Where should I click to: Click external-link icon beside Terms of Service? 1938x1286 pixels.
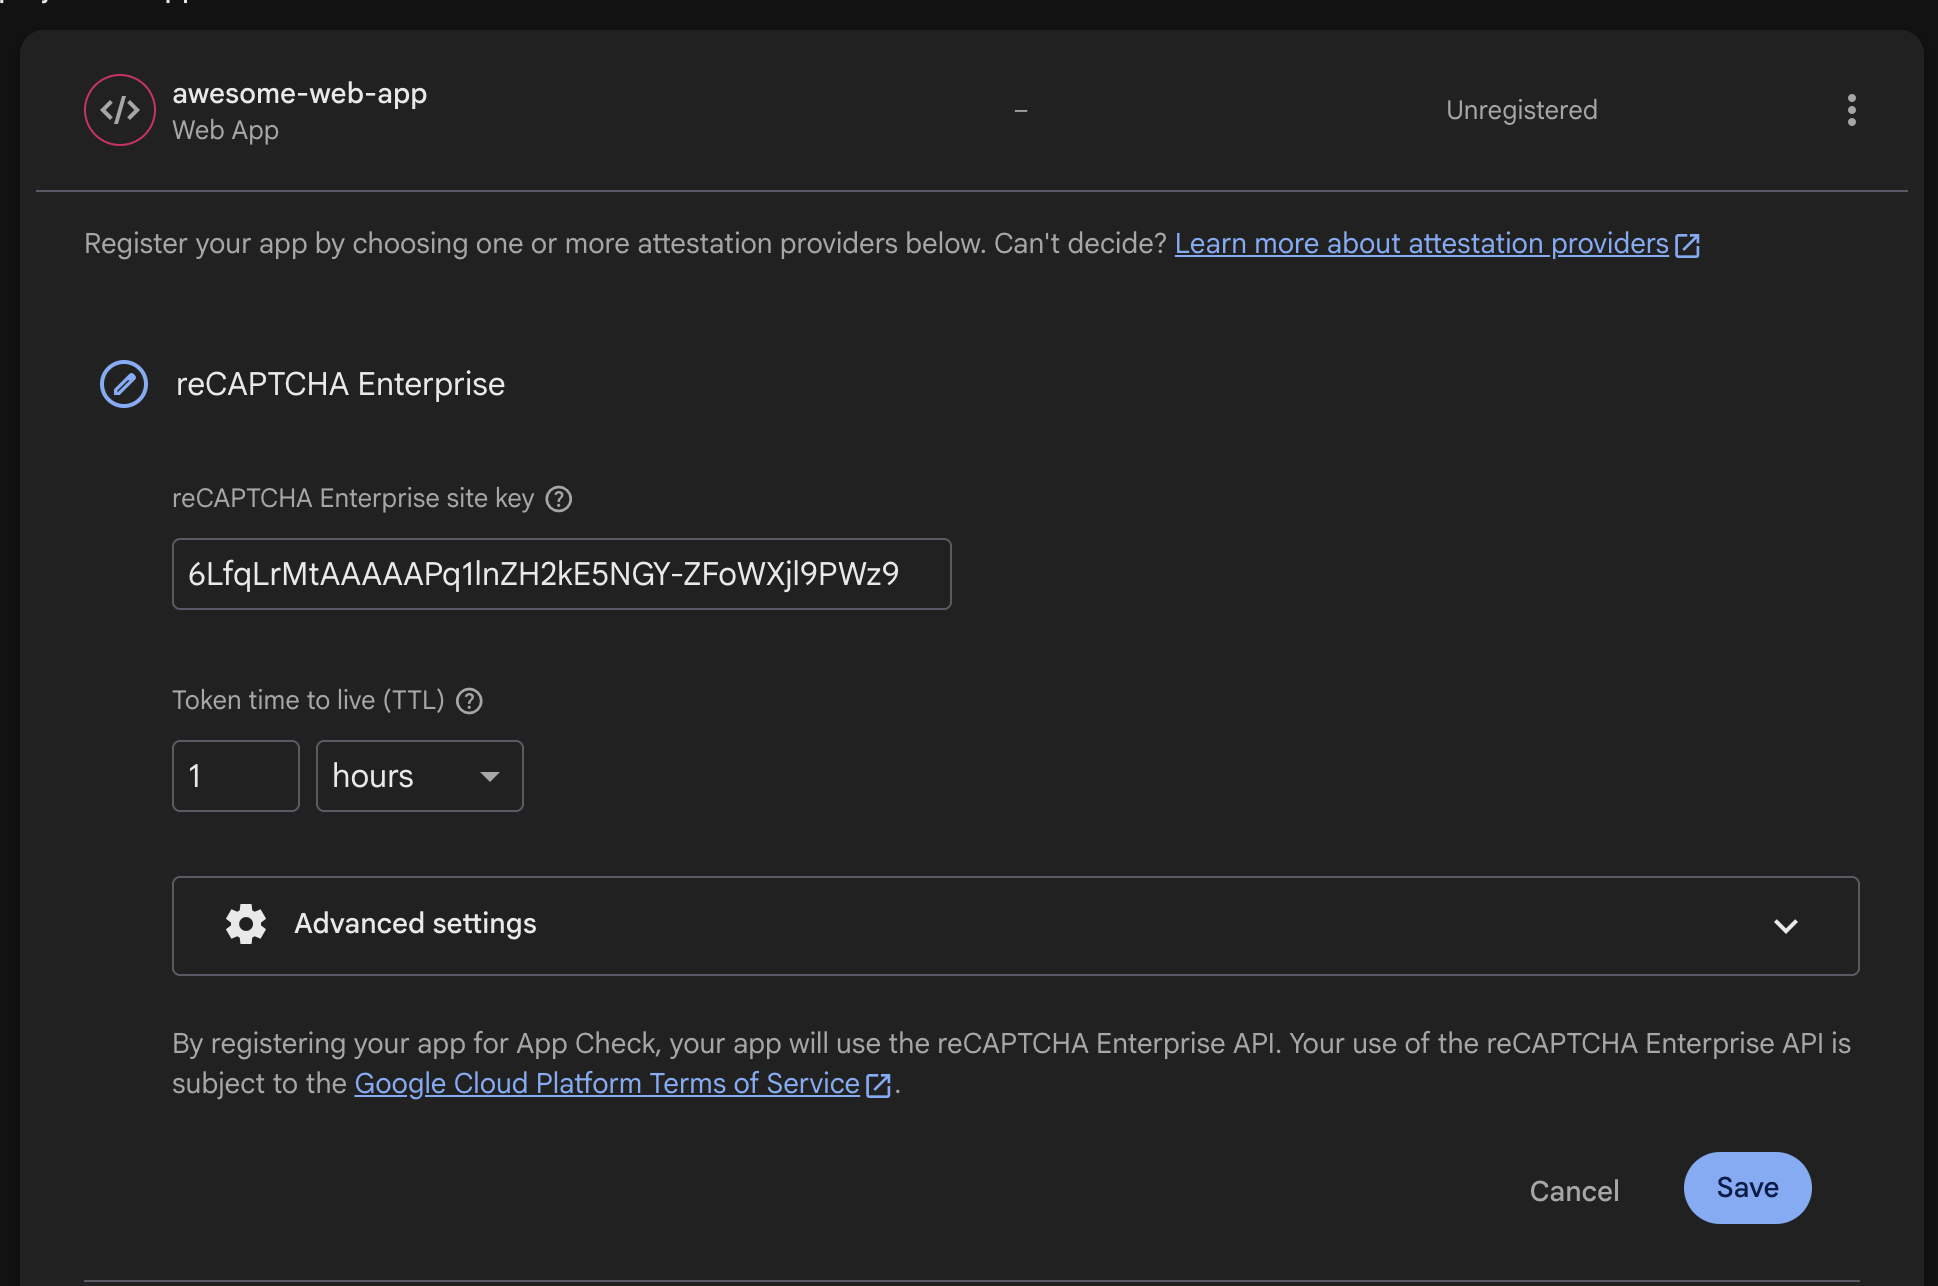click(x=878, y=1085)
